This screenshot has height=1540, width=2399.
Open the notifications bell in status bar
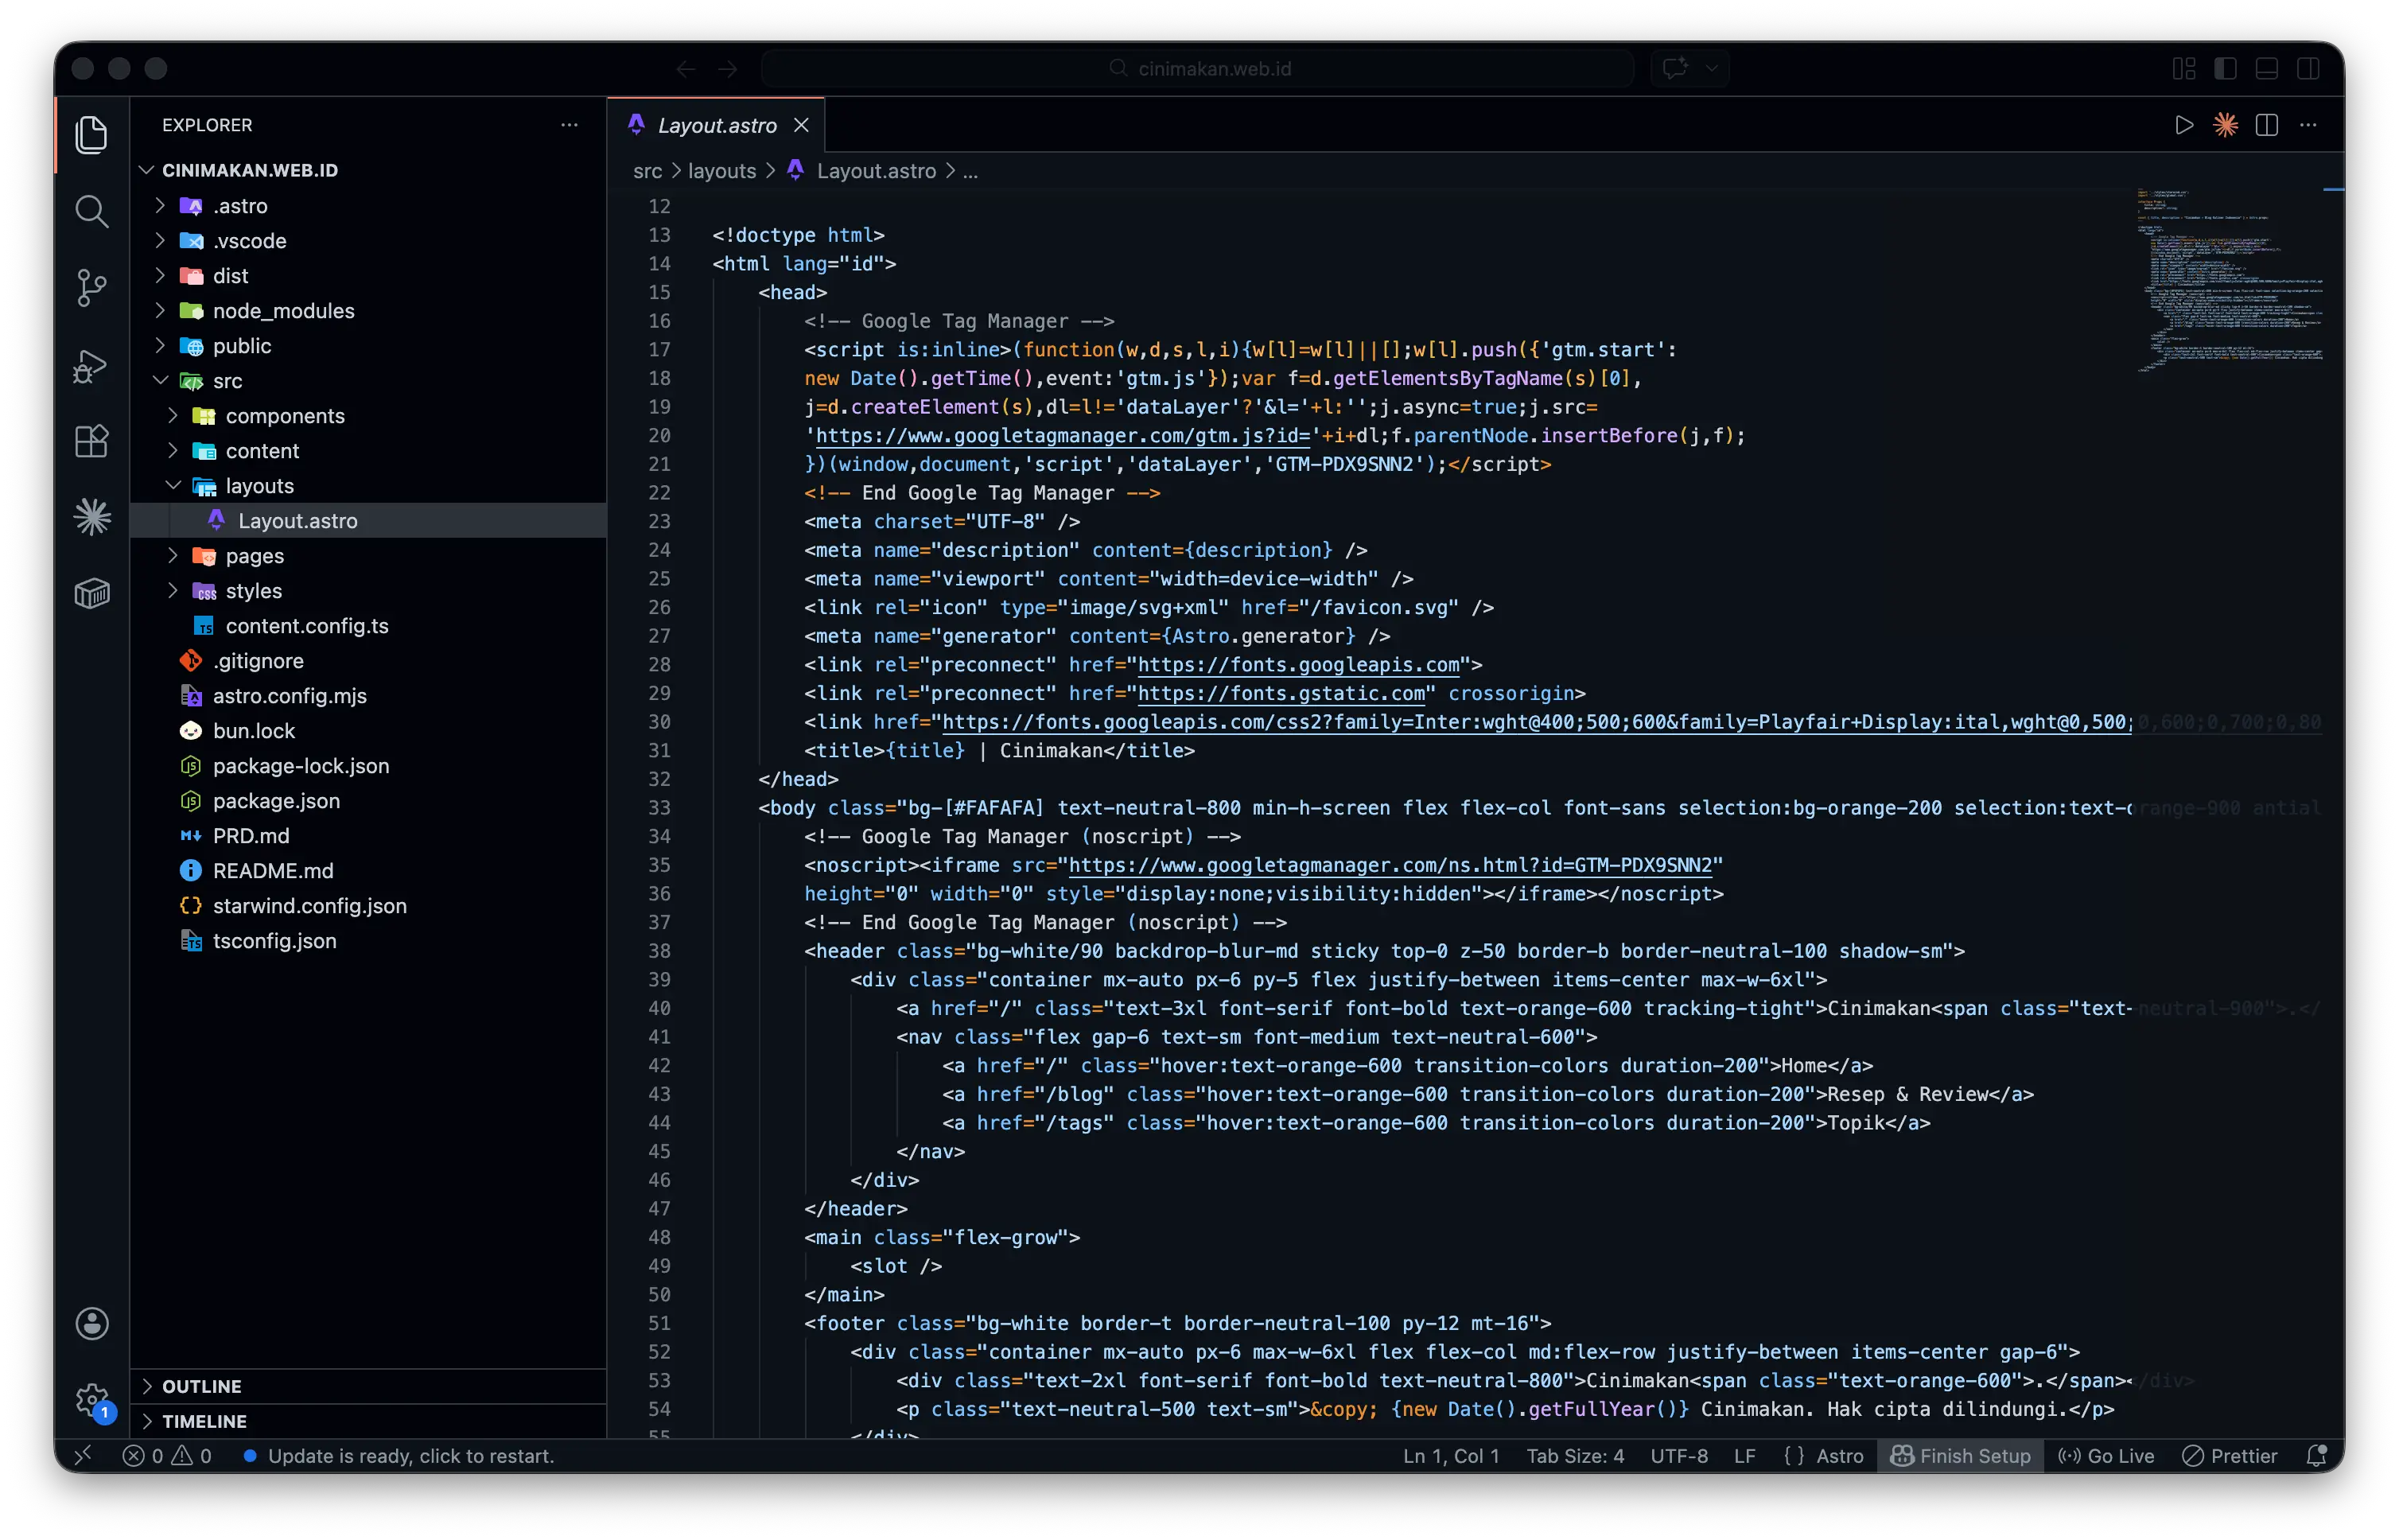tap(2317, 1455)
